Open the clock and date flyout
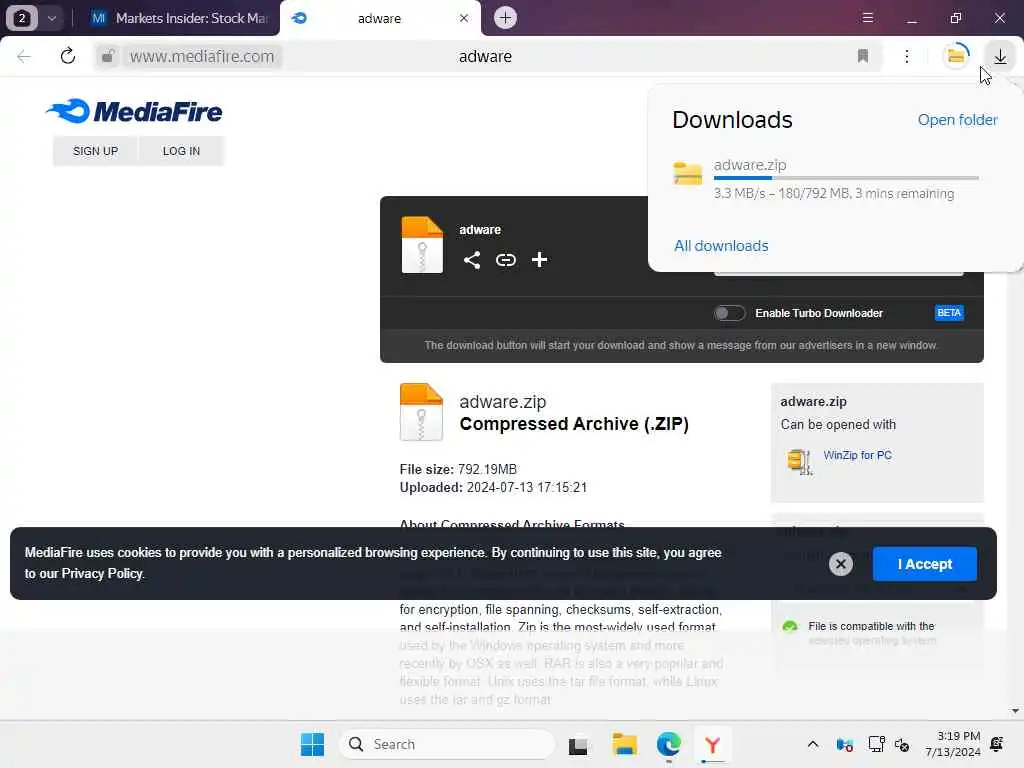 [x=953, y=744]
